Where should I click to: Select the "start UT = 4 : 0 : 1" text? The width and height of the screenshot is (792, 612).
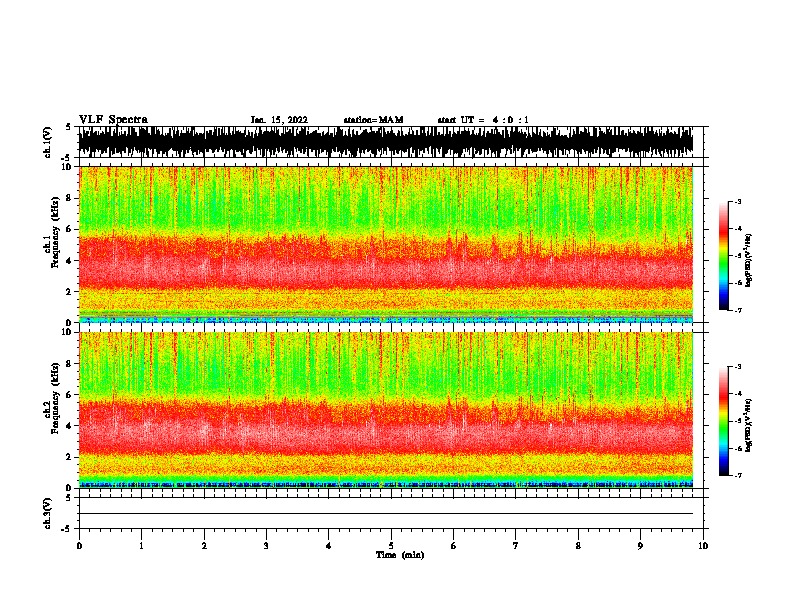[x=483, y=120]
